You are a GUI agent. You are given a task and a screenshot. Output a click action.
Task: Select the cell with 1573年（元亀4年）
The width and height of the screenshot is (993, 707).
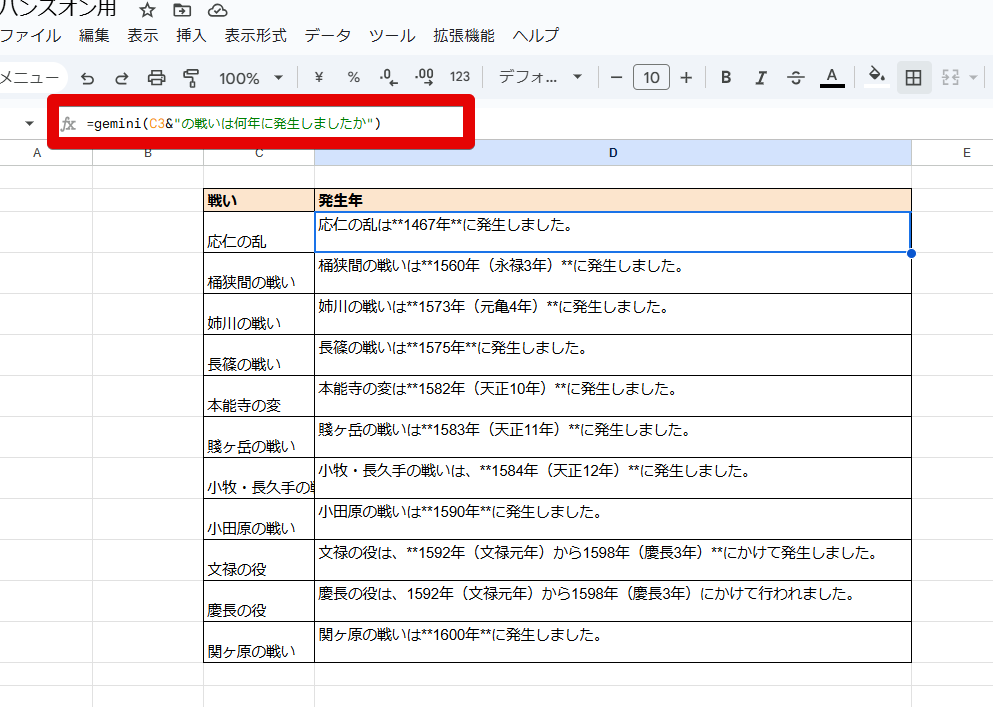613,314
